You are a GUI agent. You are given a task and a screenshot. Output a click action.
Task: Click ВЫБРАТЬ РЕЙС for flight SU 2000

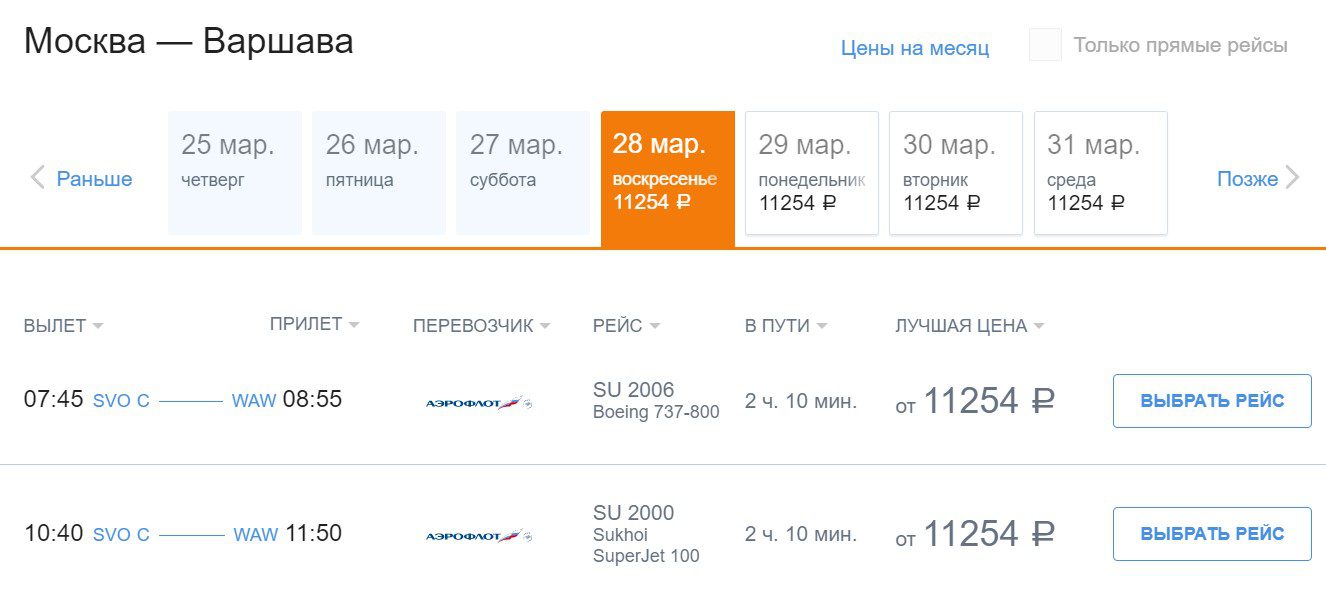pyautogui.click(x=1212, y=534)
